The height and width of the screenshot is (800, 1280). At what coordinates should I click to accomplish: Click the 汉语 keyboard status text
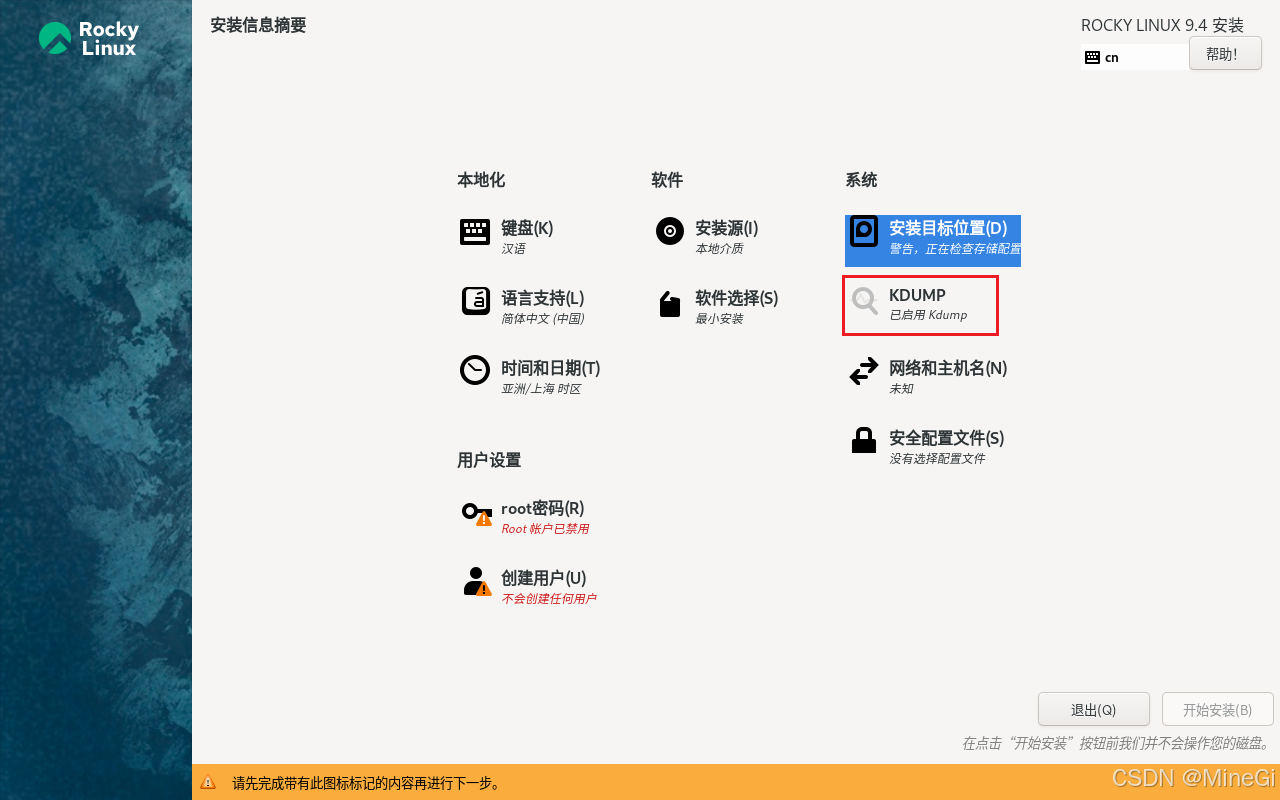coord(513,249)
